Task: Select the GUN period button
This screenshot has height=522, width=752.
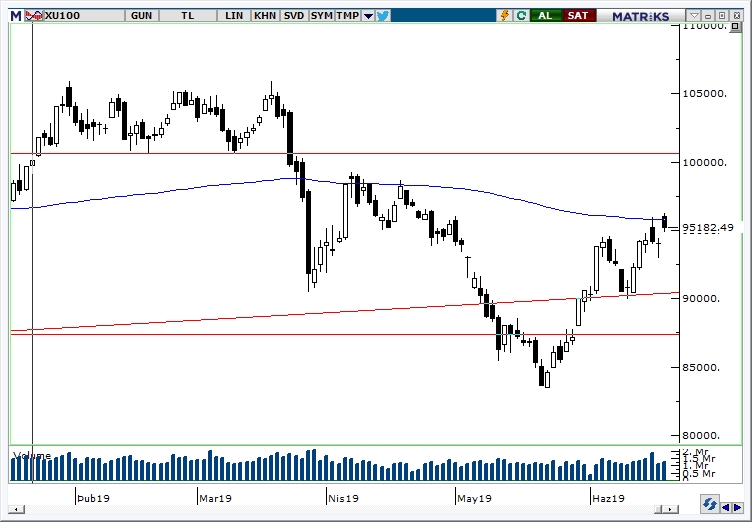Action: pos(141,16)
